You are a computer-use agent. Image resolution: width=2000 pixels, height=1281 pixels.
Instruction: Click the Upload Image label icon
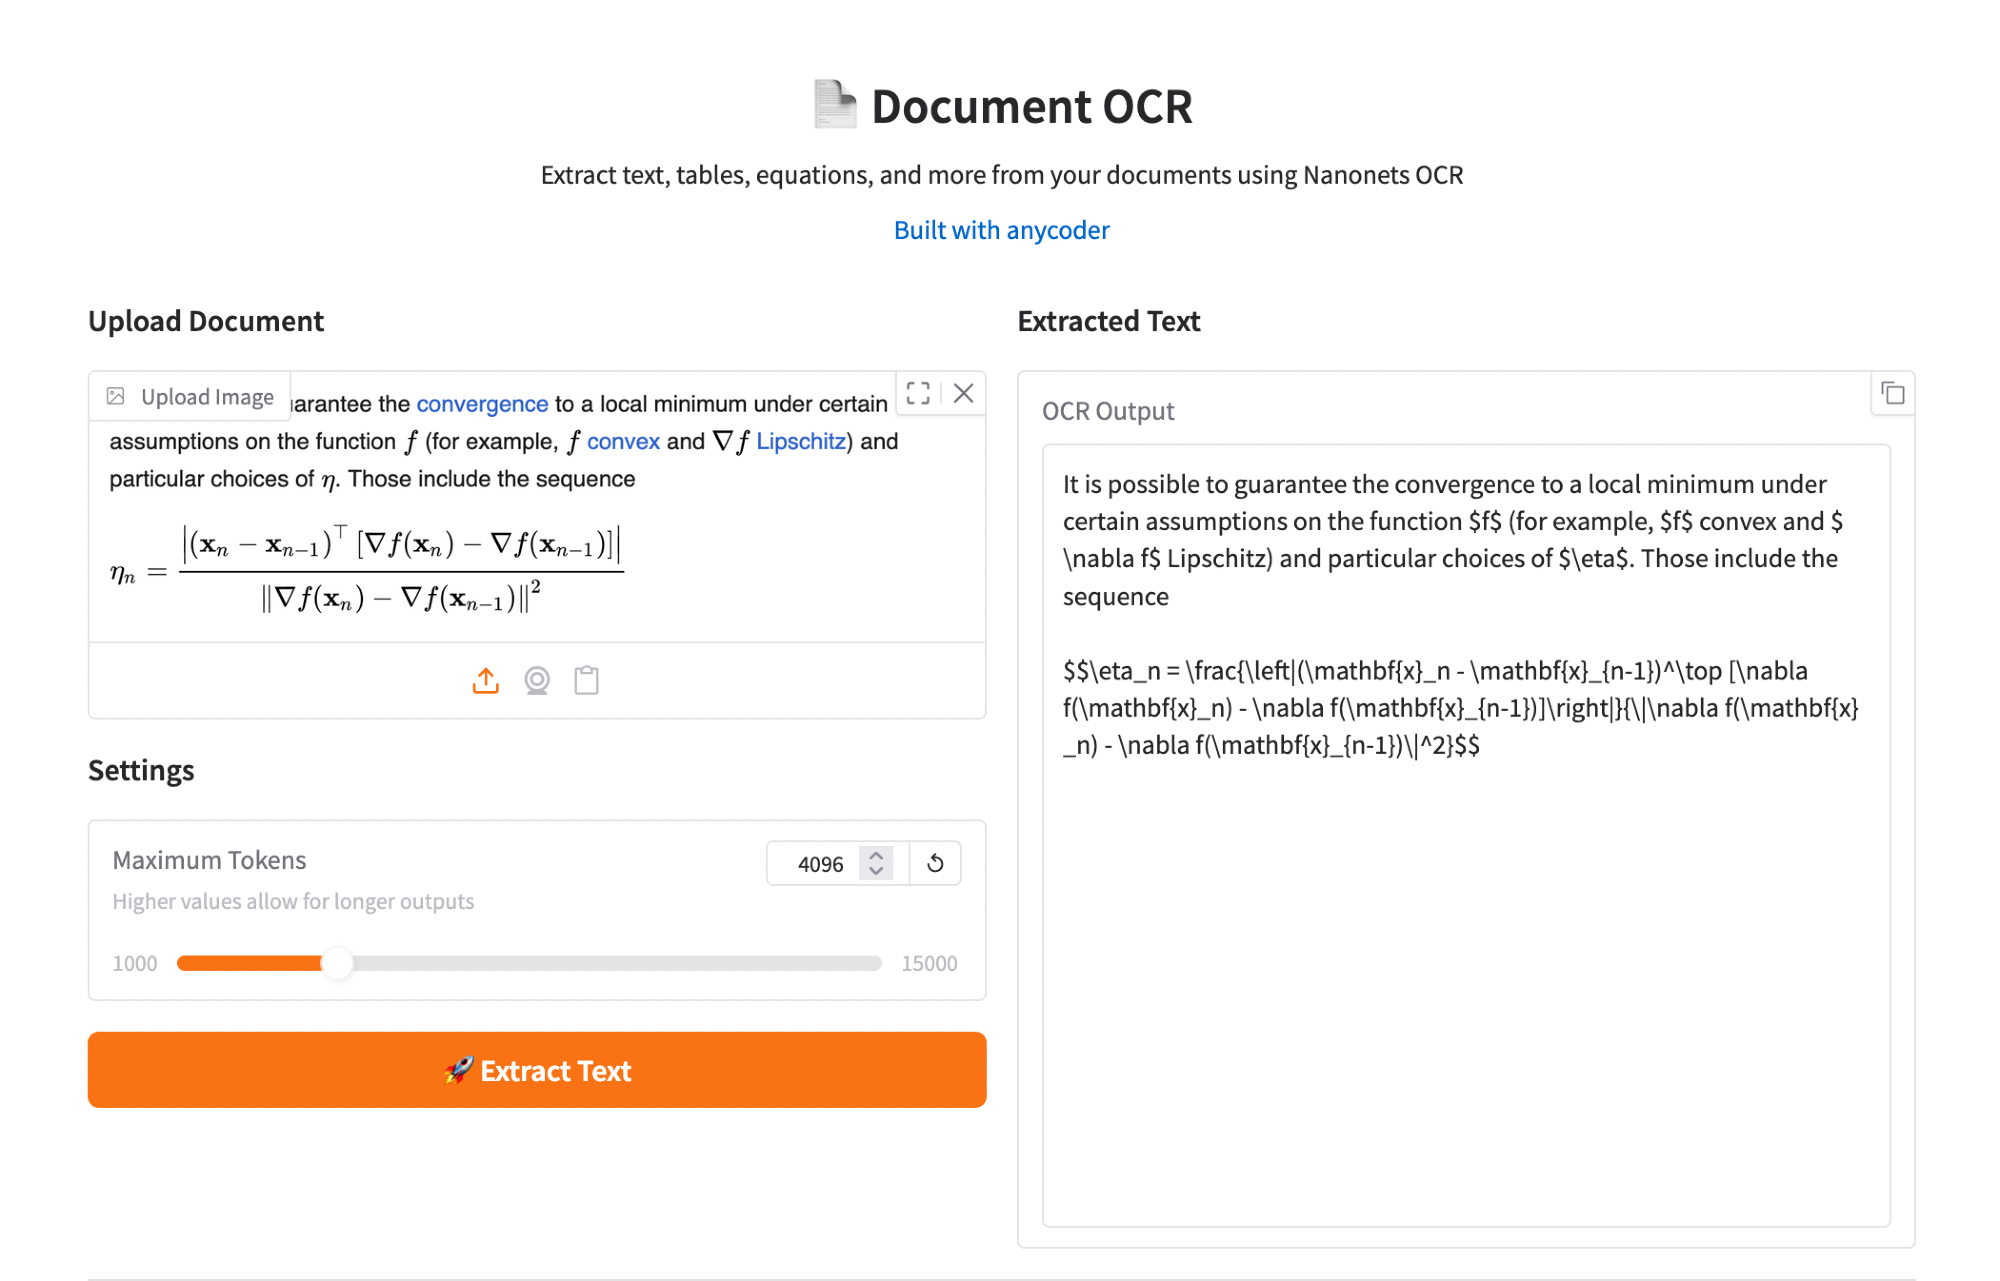click(116, 396)
